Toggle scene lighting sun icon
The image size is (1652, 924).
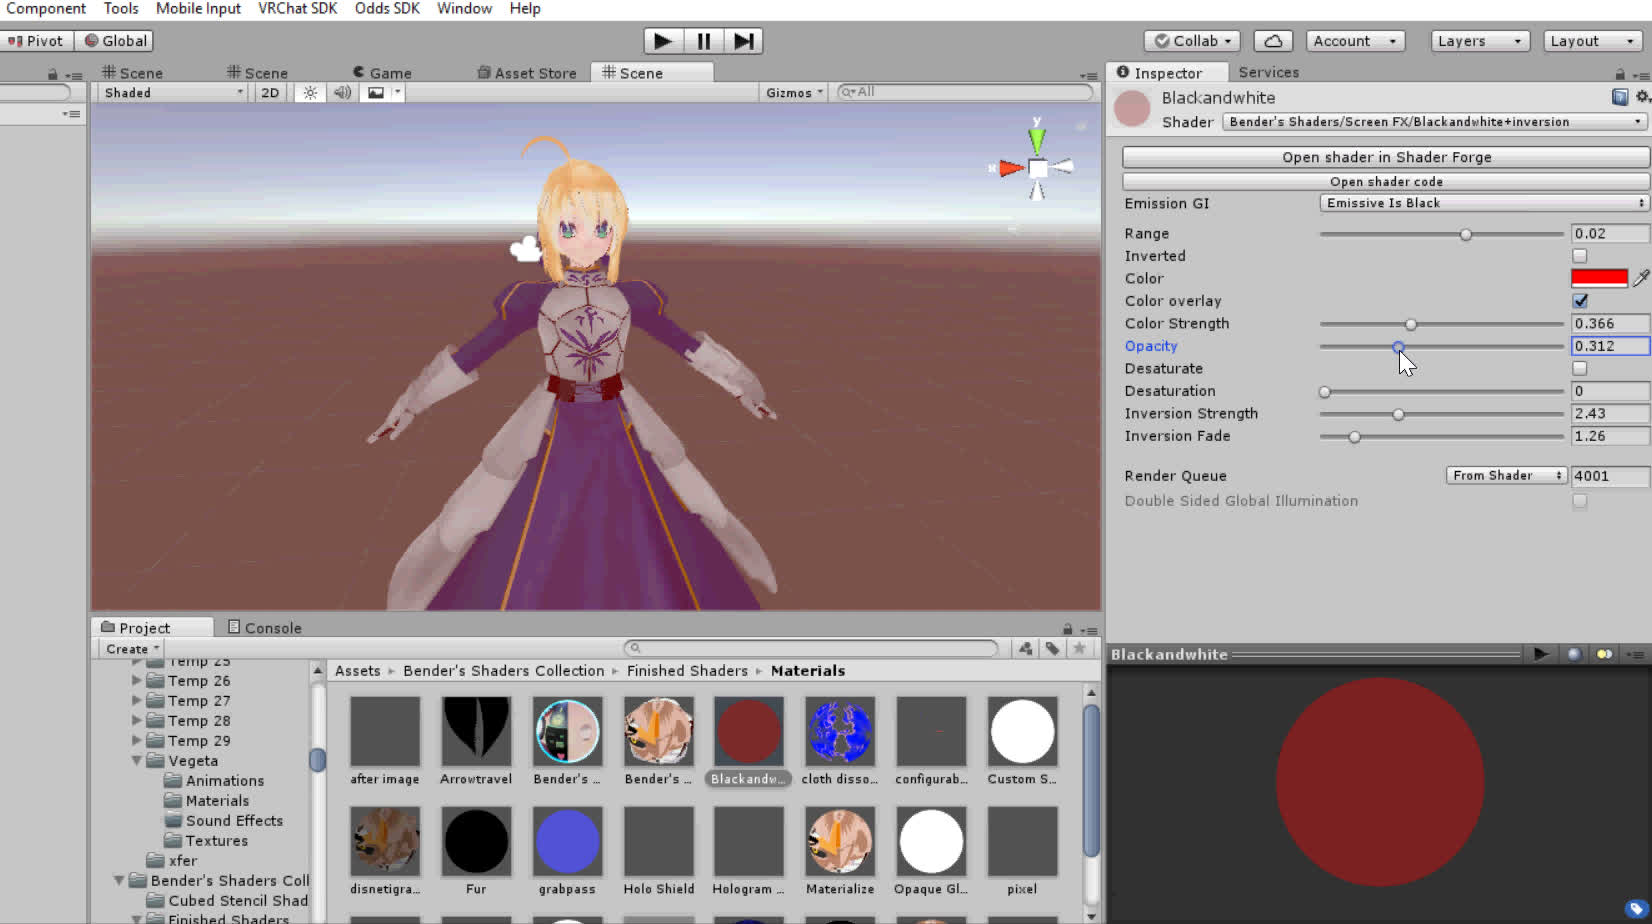pyautogui.click(x=310, y=92)
